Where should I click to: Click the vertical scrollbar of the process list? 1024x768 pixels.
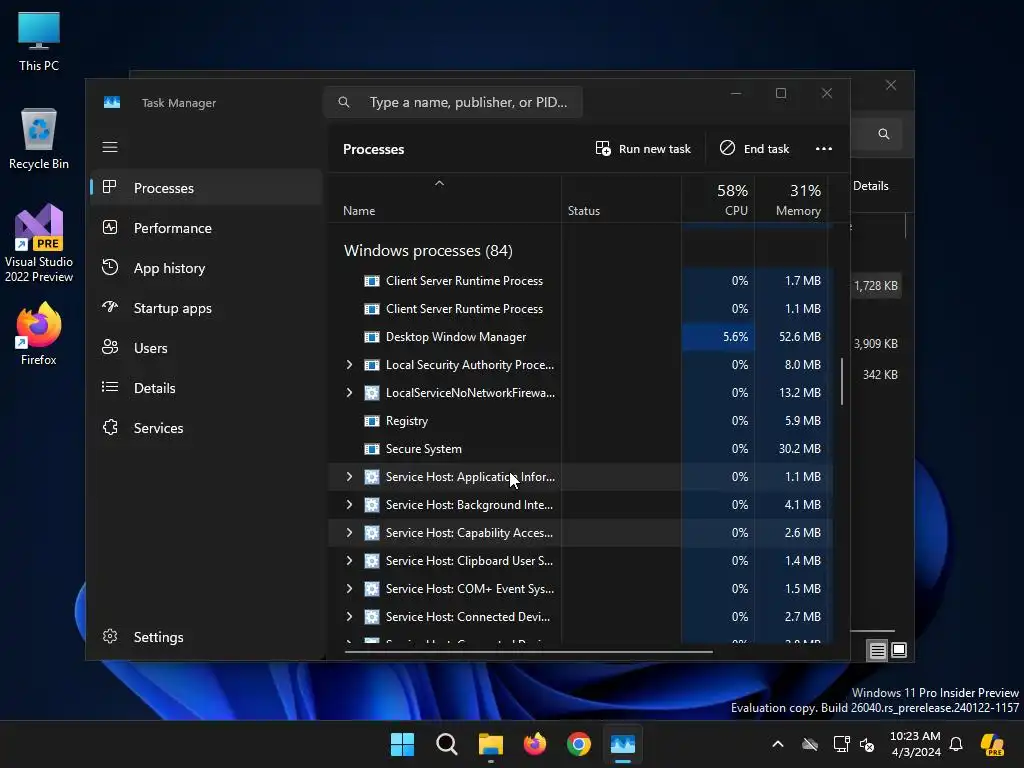[842, 382]
